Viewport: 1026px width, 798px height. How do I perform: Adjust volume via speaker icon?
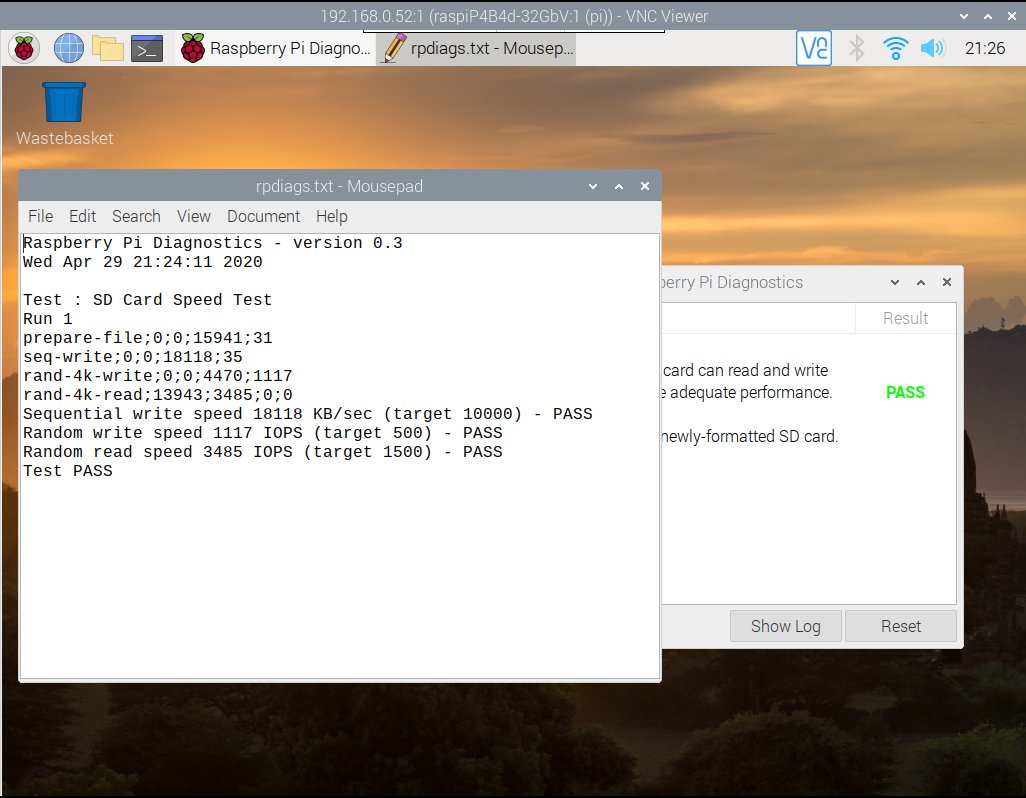(x=932, y=48)
